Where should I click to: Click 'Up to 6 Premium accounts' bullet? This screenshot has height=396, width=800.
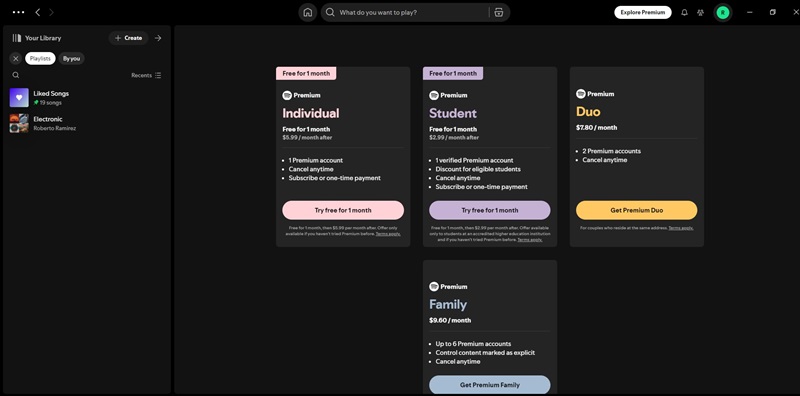473,344
